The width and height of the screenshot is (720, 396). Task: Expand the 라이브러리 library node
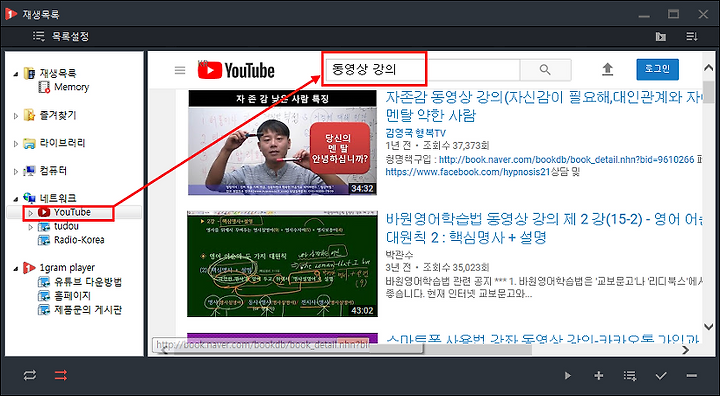(x=16, y=144)
